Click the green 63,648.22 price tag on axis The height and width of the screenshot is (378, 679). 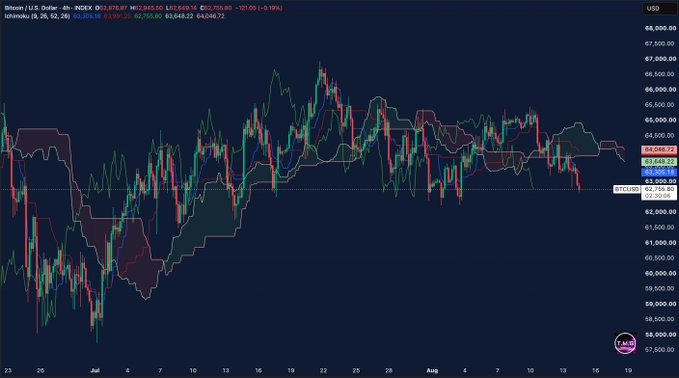(659, 162)
